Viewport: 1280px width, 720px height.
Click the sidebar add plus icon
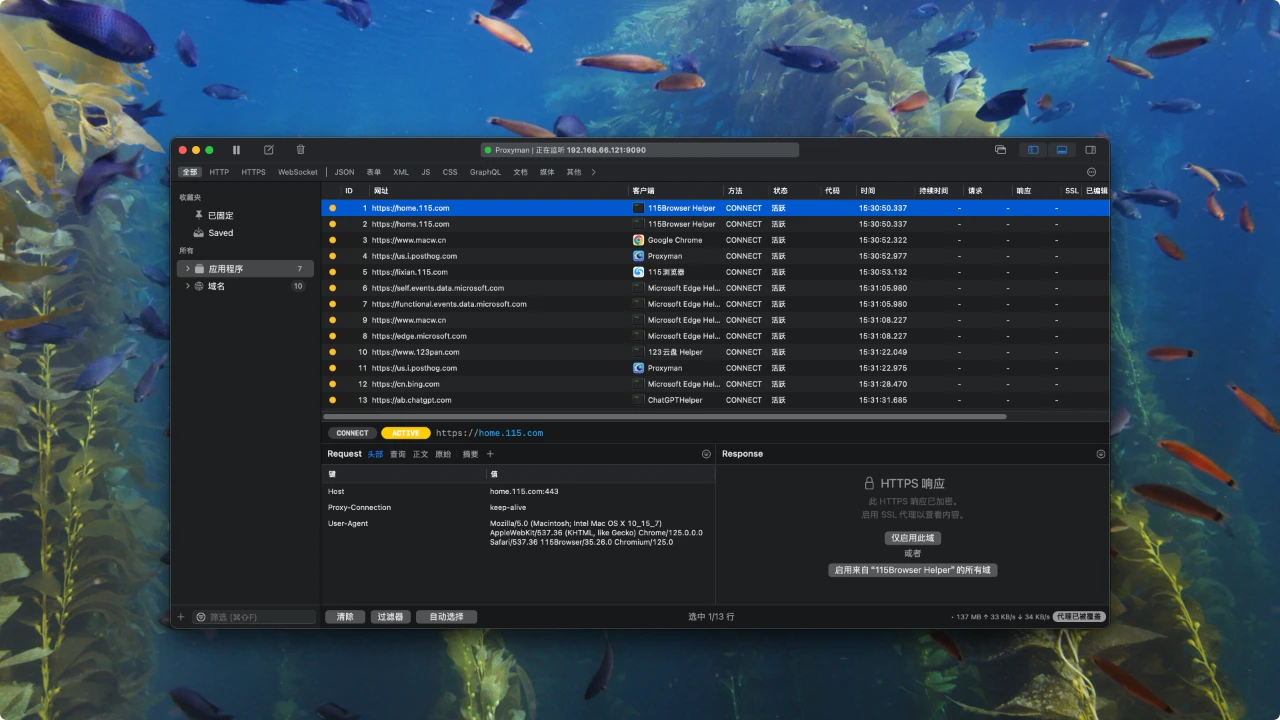tap(181, 617)
